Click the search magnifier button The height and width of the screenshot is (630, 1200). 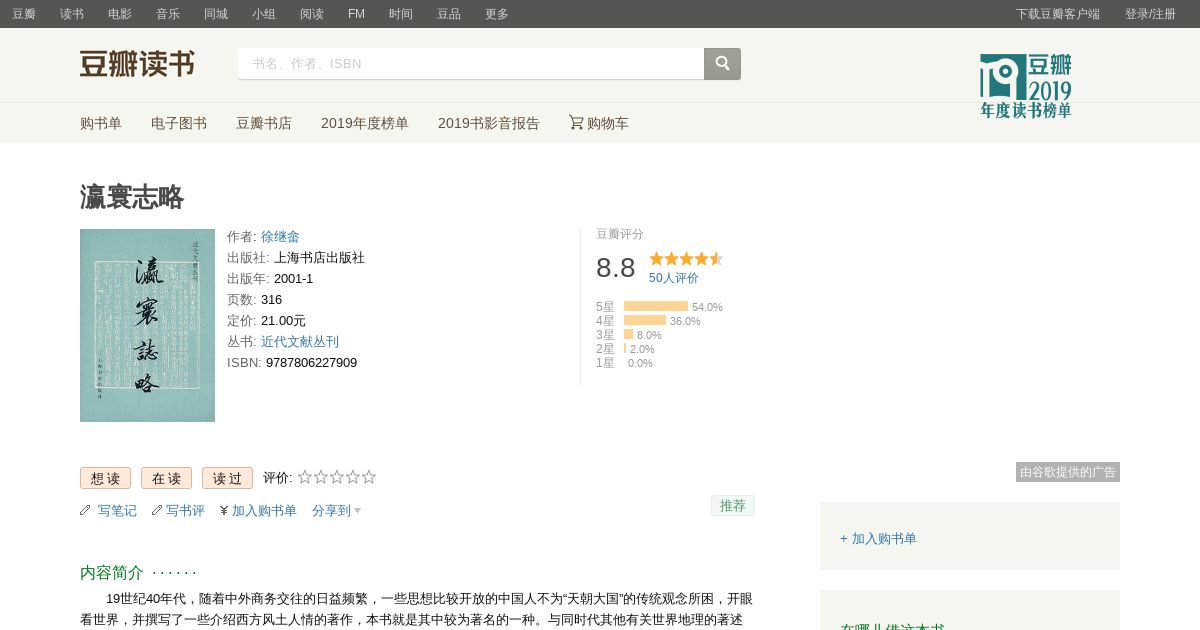[x=722, y=64]
